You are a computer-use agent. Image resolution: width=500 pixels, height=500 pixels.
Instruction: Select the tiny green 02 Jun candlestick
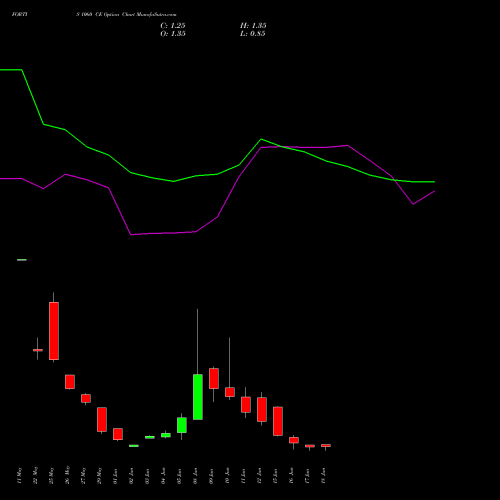134,446
